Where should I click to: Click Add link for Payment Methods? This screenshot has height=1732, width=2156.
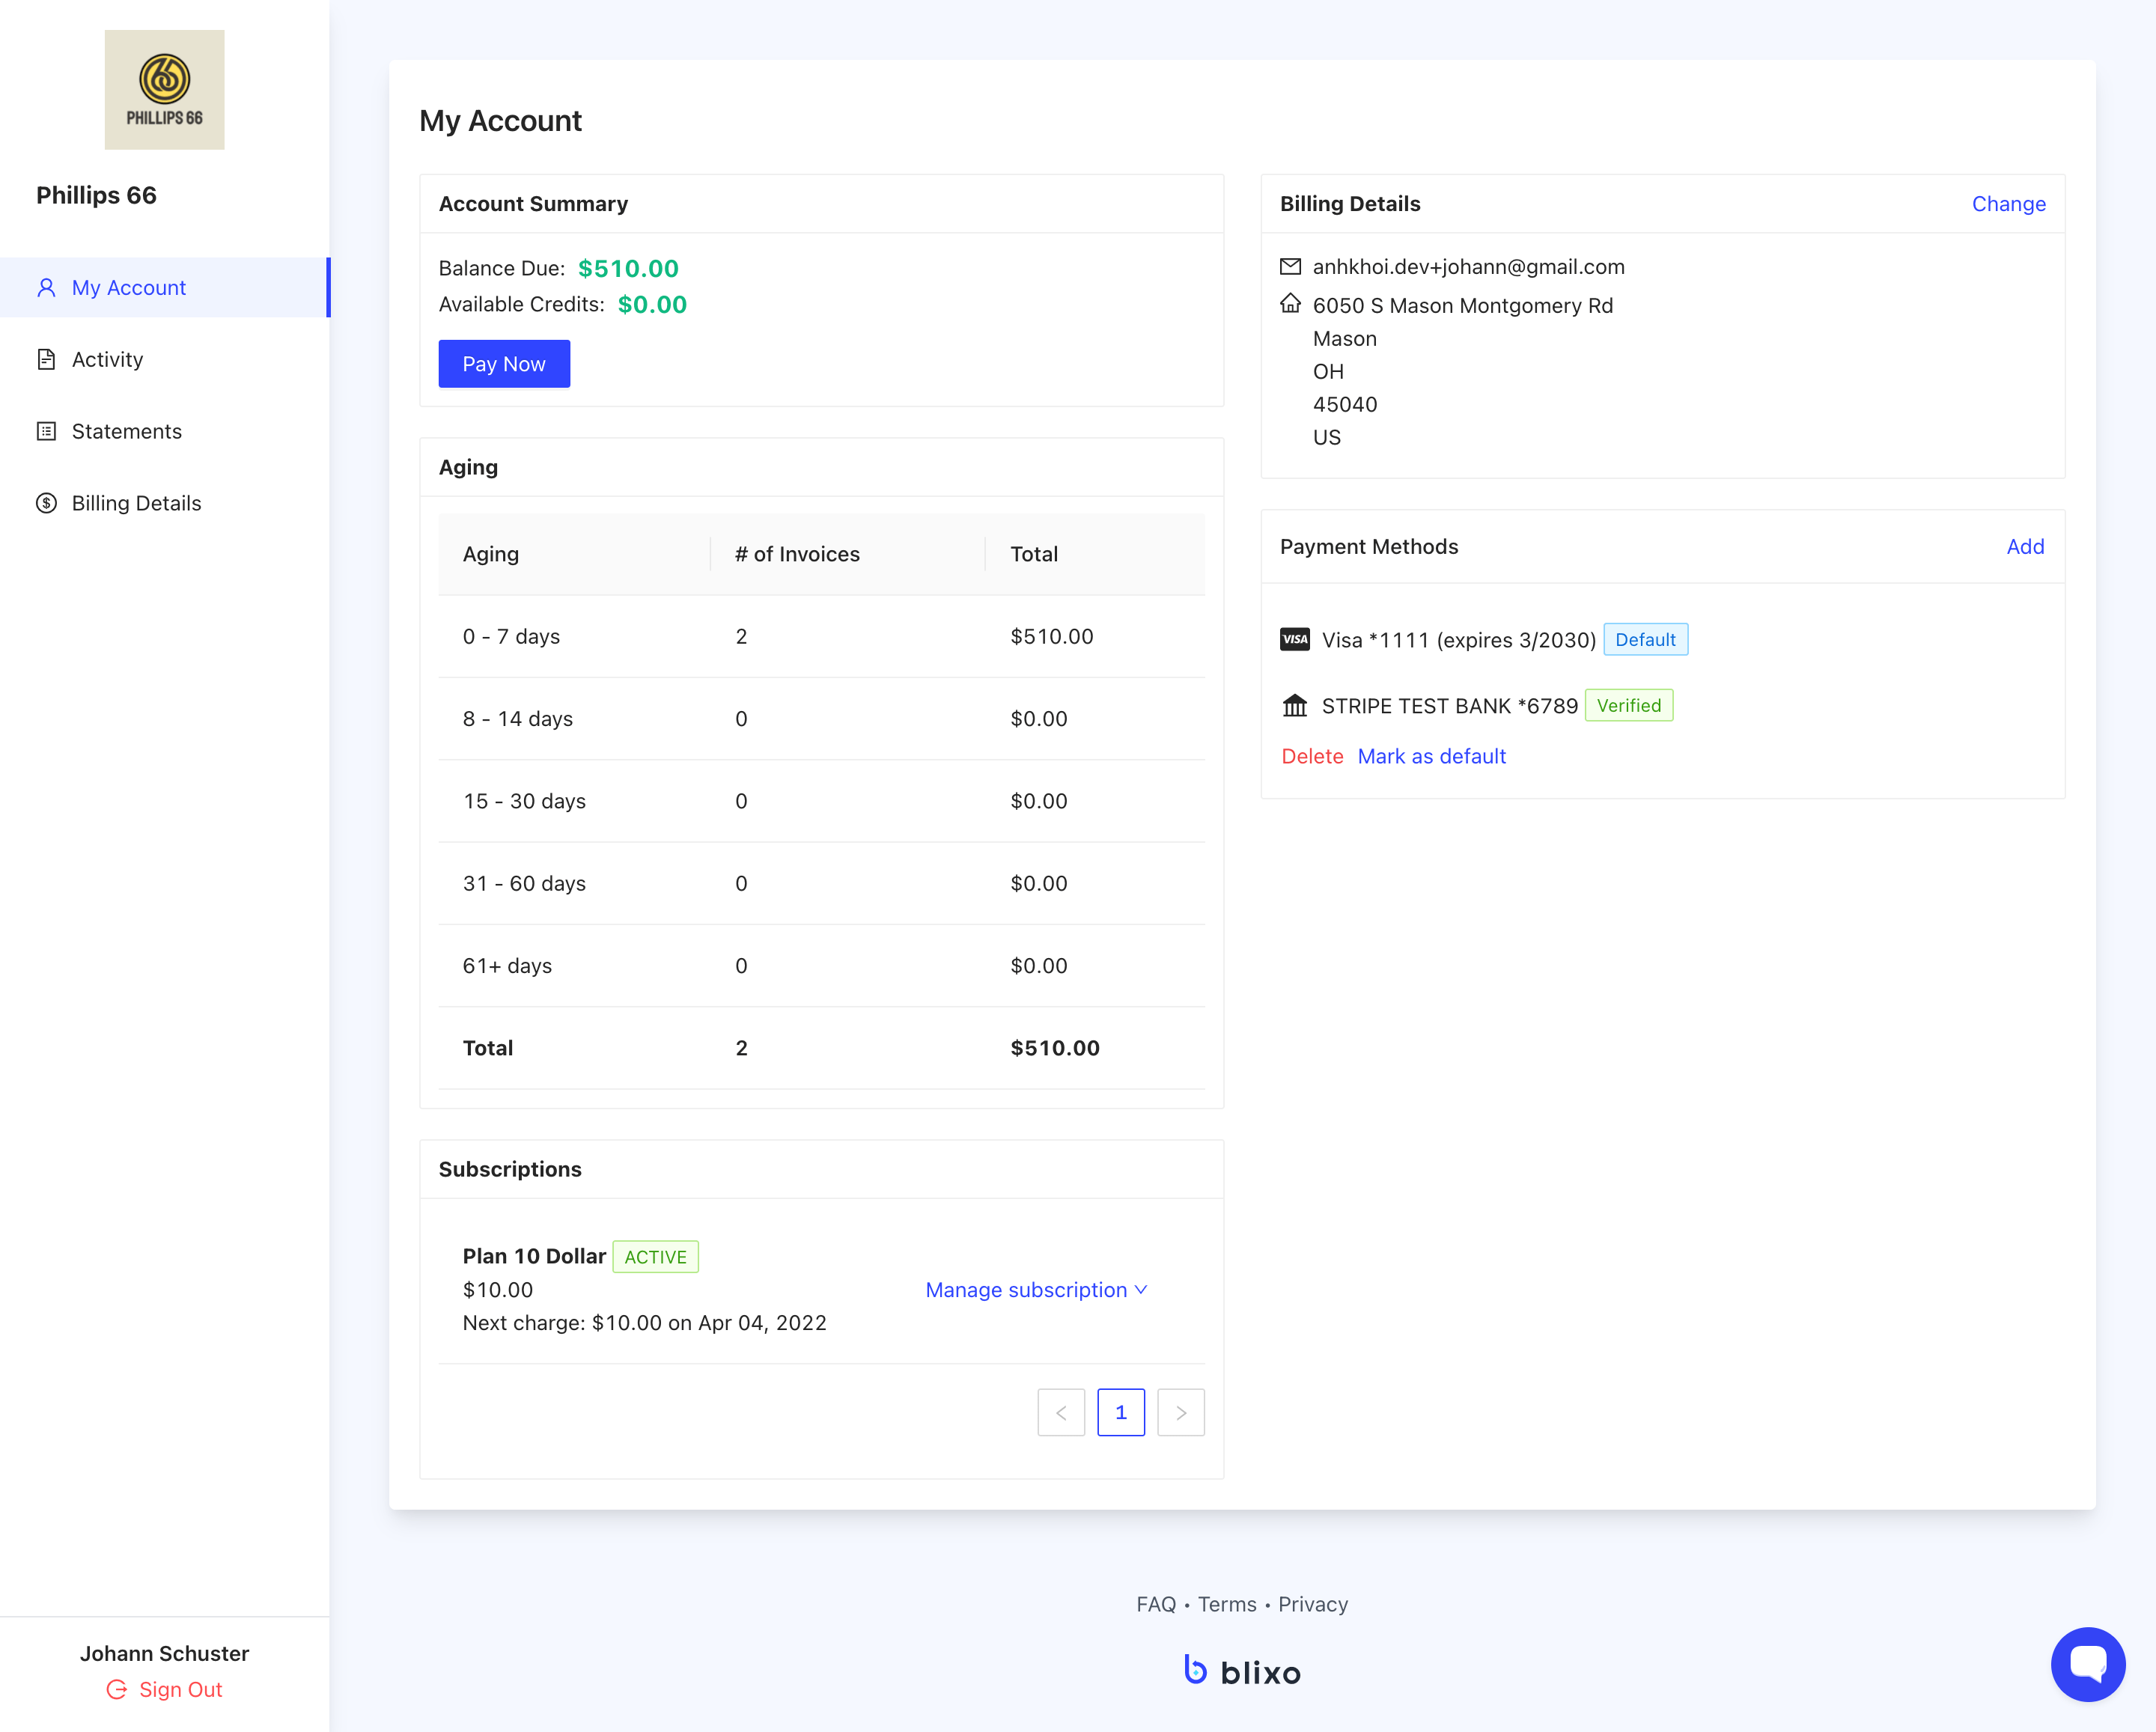pyautogui.click(x=2024, y=547)
